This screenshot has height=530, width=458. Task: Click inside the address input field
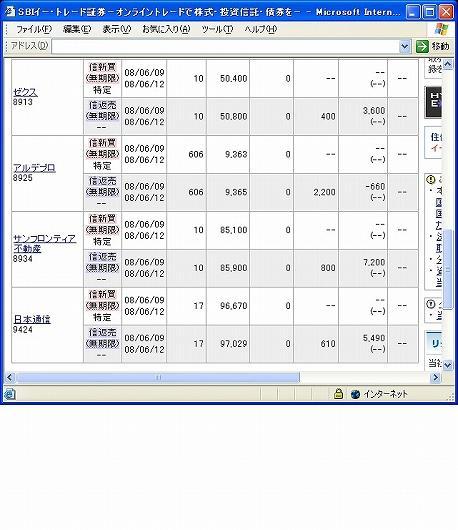[x=225, y=46]
